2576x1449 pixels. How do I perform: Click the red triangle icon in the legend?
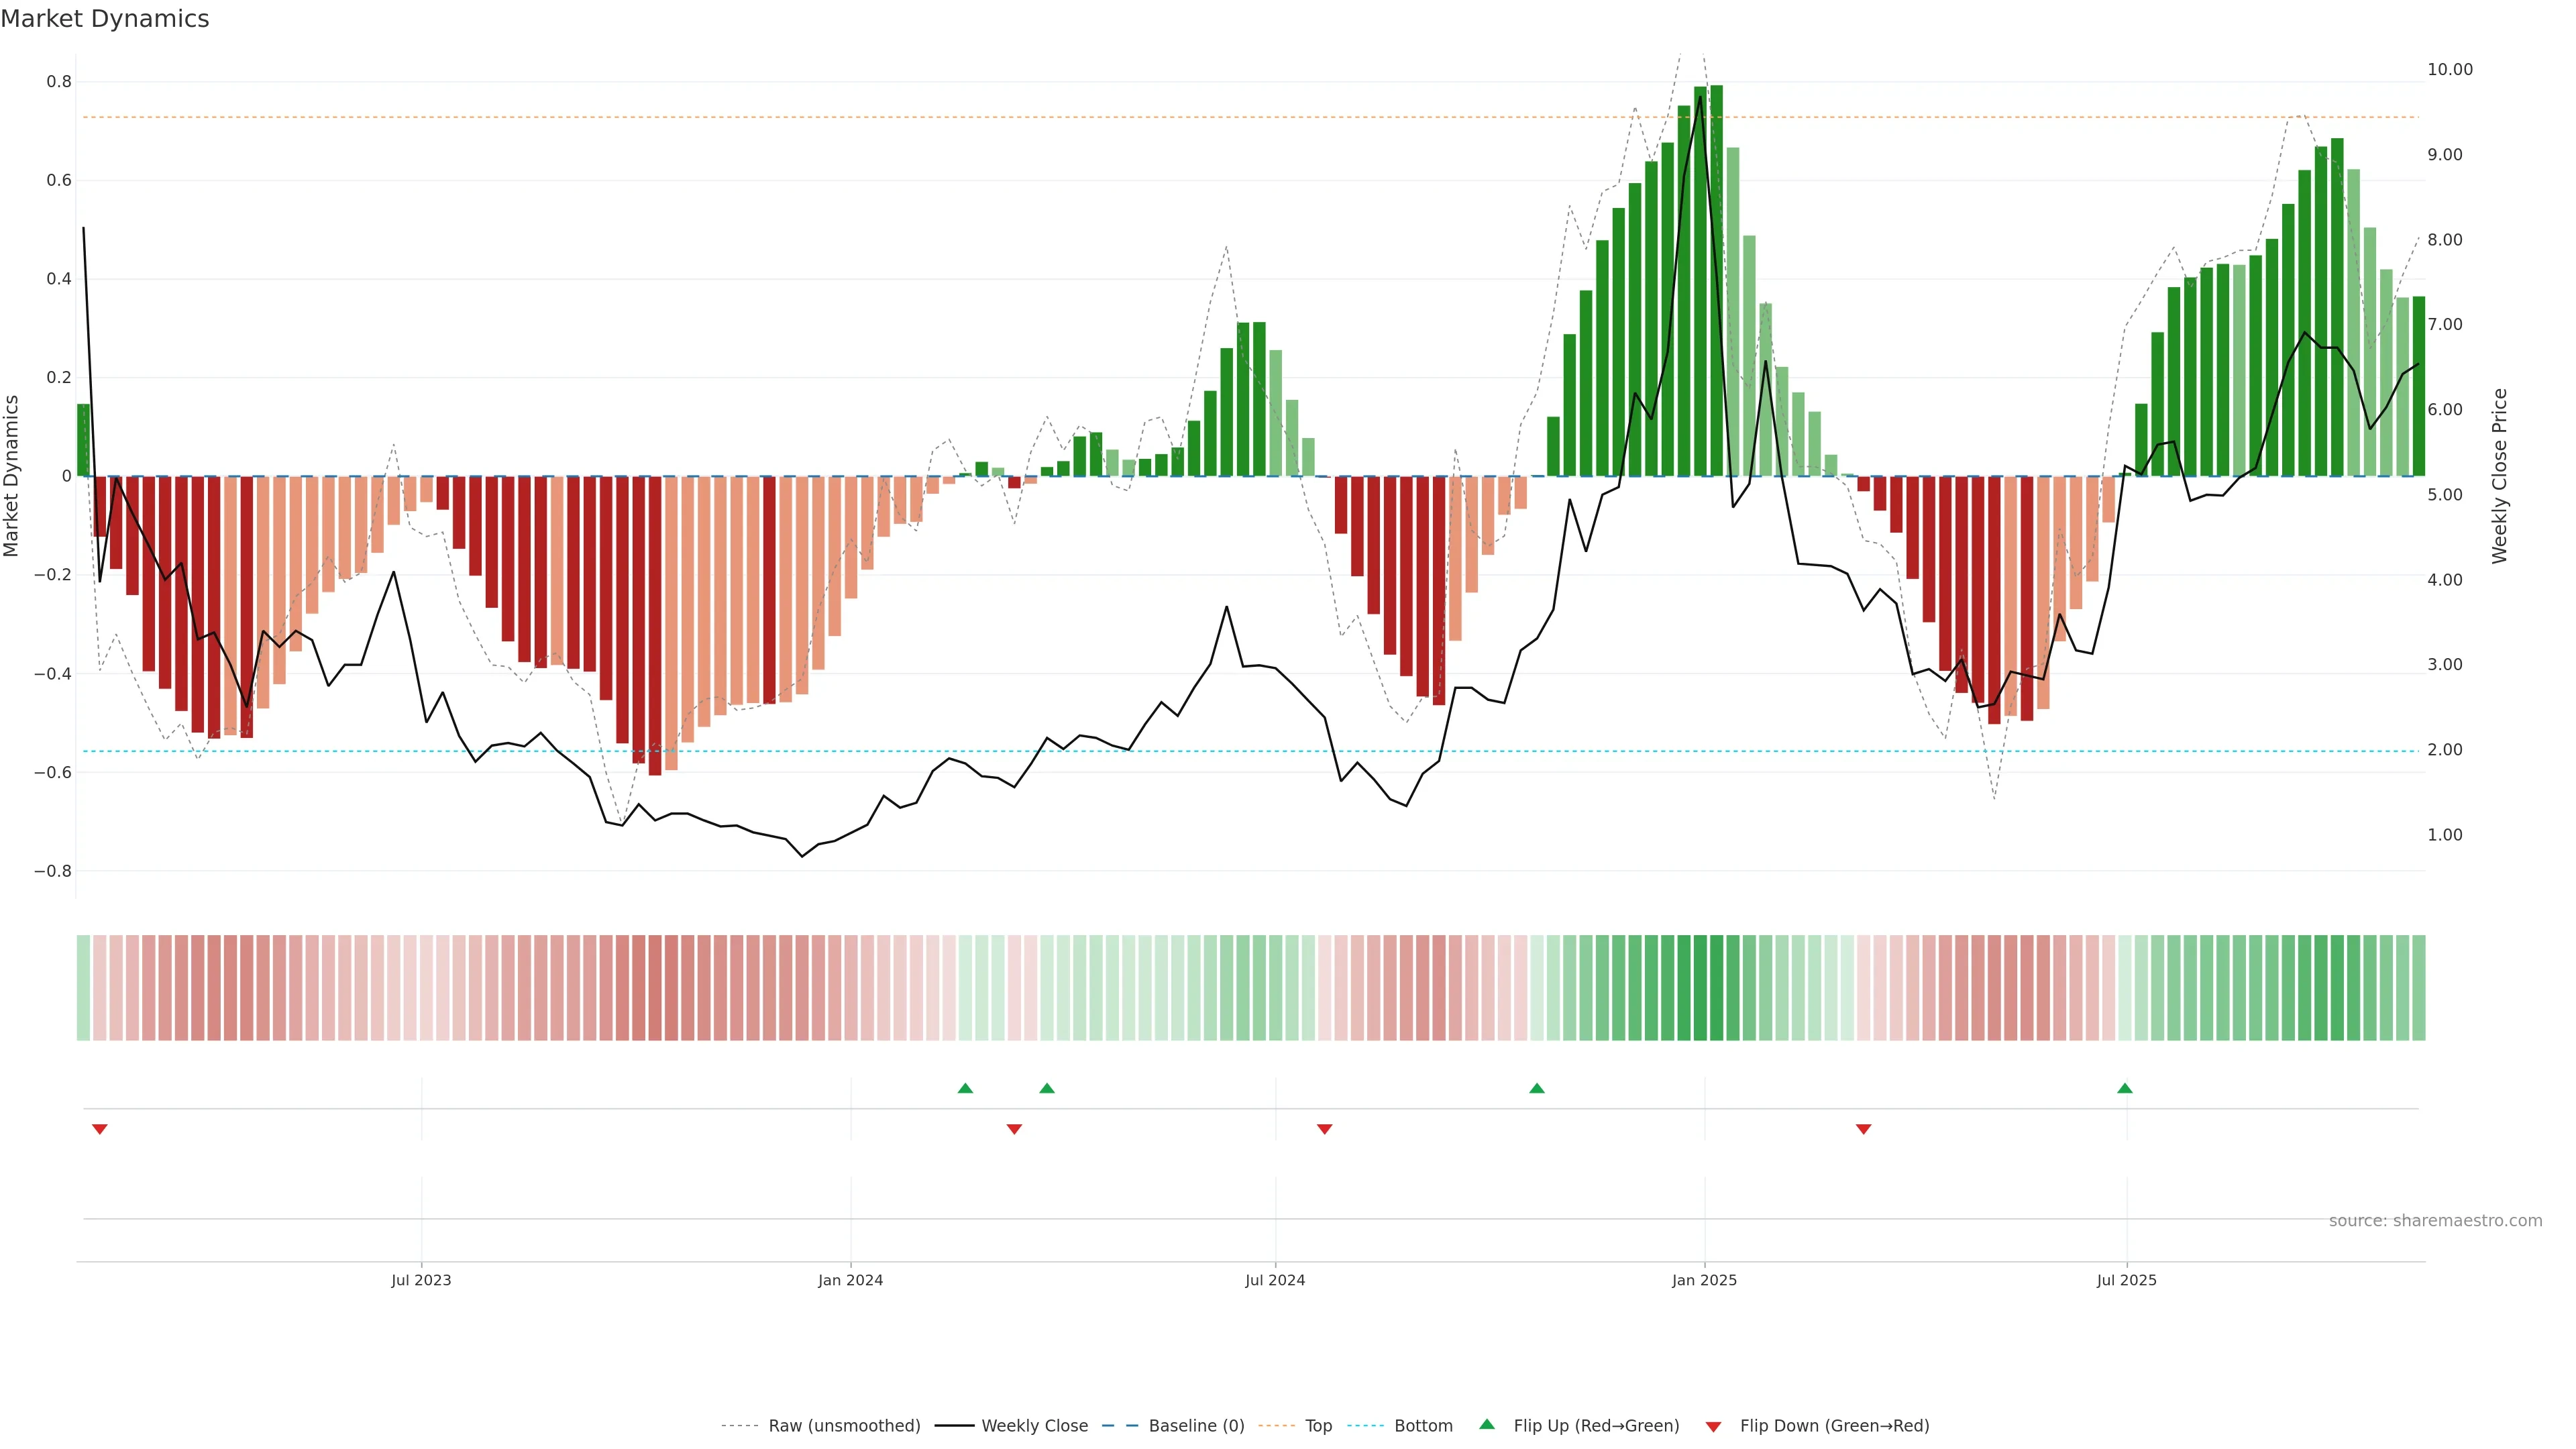(x=1713, y=1426)
